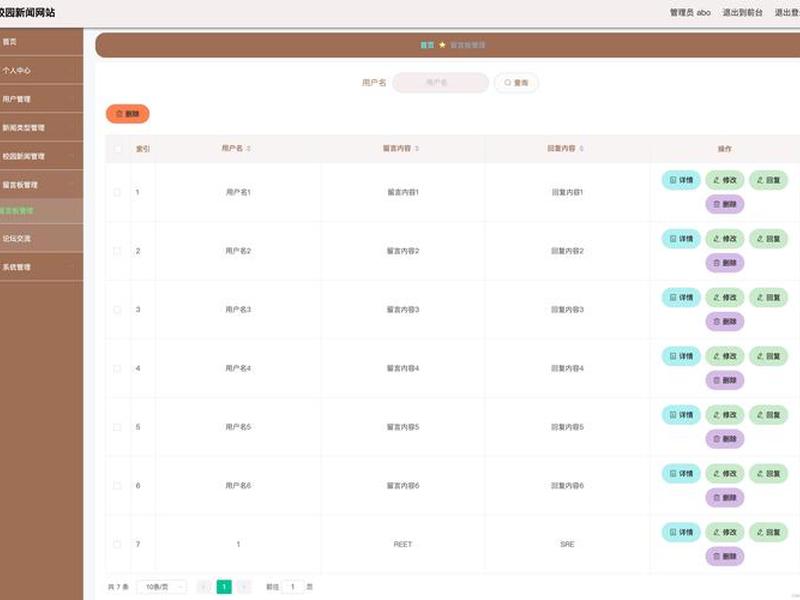Open 个人中心 in sidebar
This screenshot has width=800, height=600.
click(41, 70)
